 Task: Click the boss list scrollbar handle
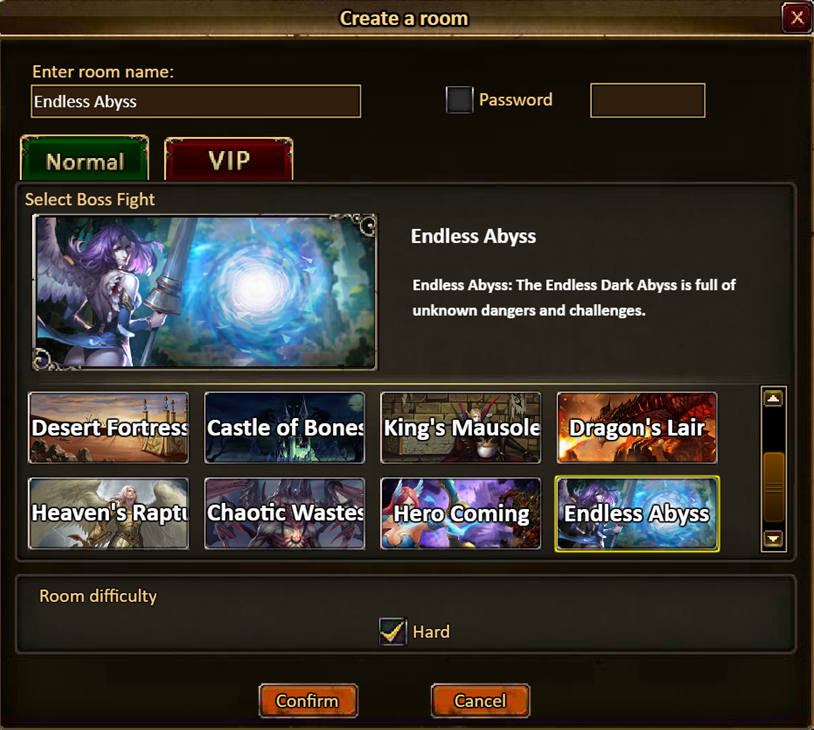[x=774, y=486]
